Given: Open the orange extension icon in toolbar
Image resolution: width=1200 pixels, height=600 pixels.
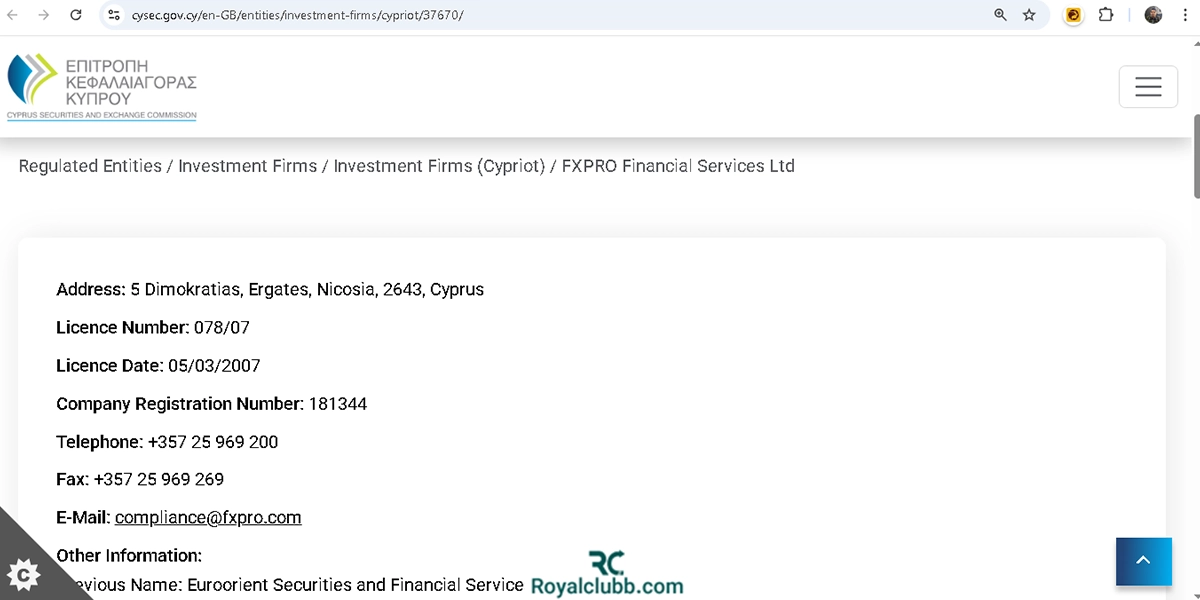Looking at the screenshot, I should coord(1073,15).
